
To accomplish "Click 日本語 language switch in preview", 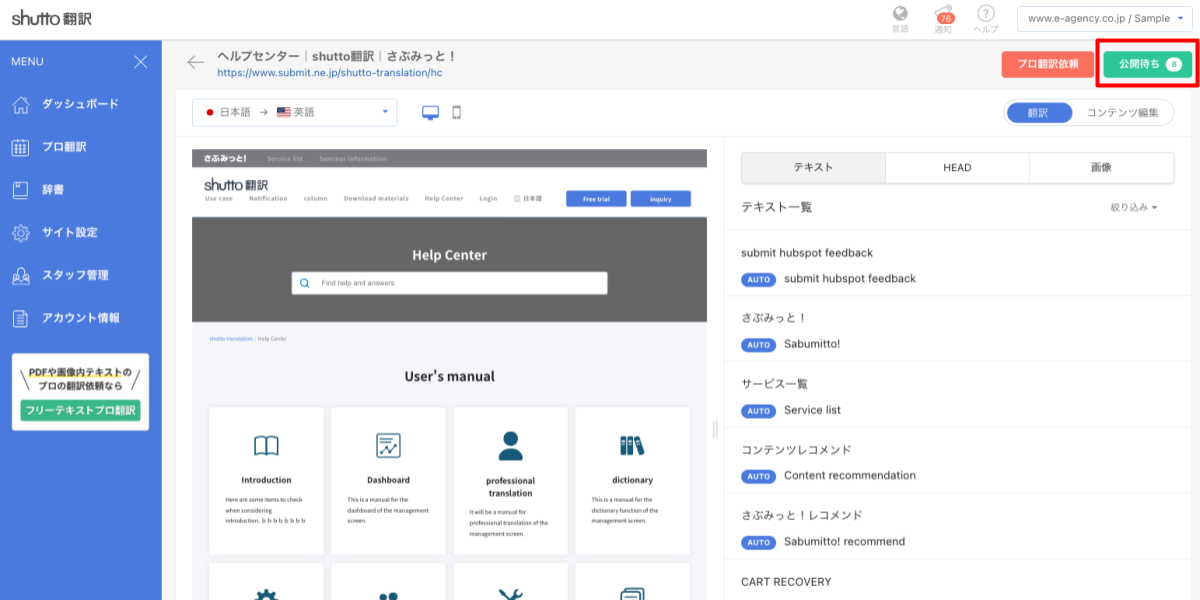I will [527, 198].
